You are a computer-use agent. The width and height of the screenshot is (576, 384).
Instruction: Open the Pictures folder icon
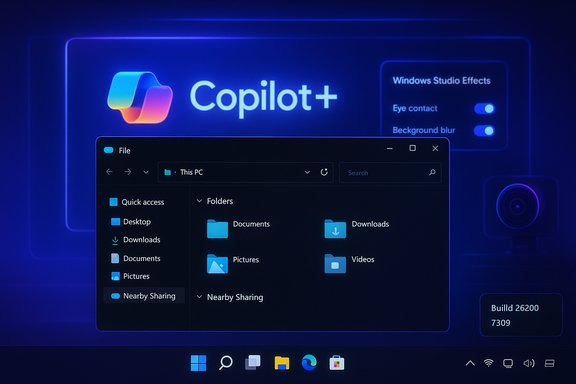coord(217,264)
